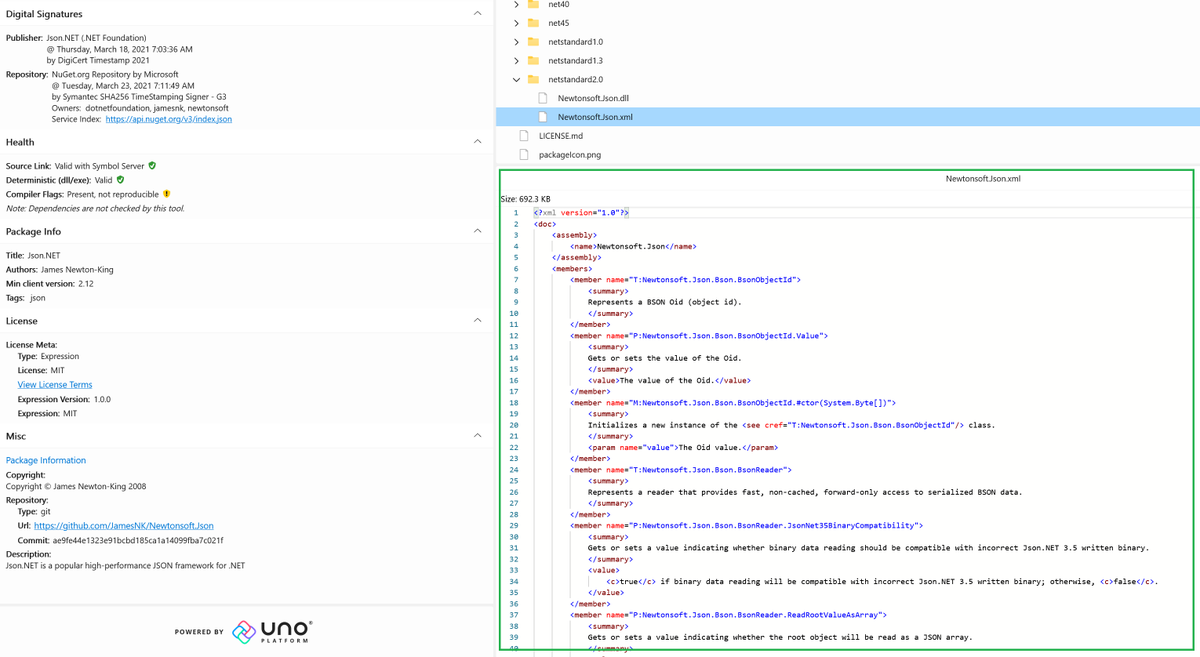Select the netstandard1.3 folder label

pos(576,61)
